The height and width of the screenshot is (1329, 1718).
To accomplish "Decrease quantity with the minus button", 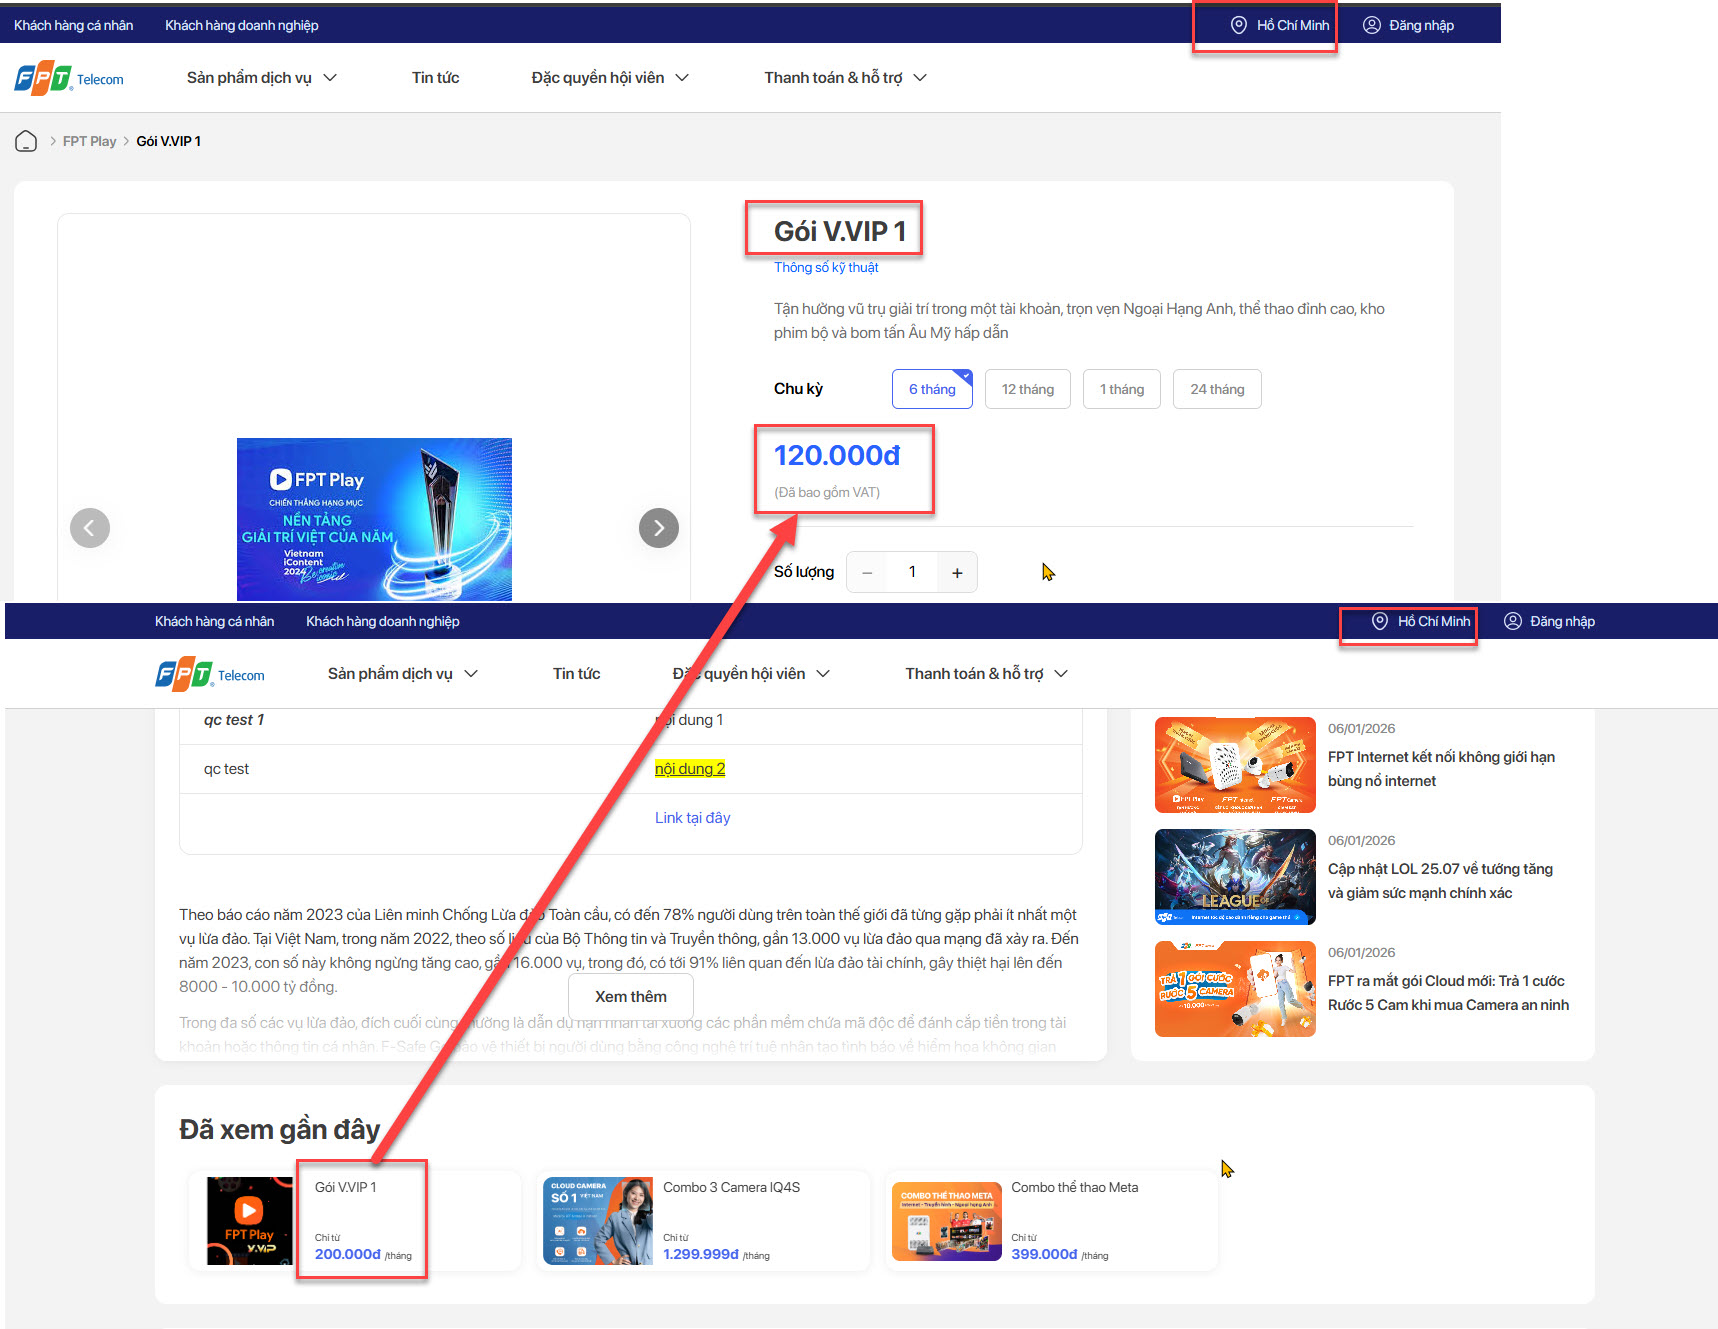I will tap(867, 573).
